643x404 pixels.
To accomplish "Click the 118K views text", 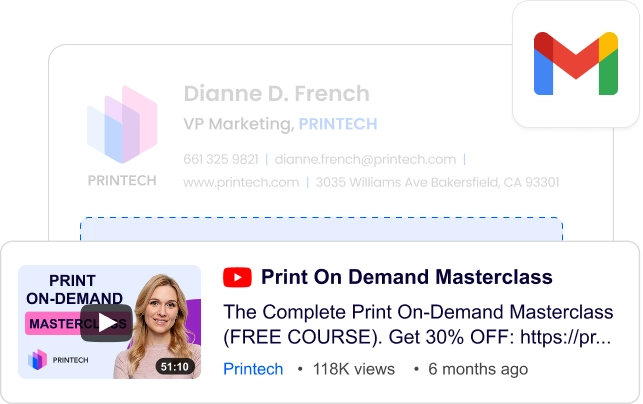I will (x=353, y=369).
